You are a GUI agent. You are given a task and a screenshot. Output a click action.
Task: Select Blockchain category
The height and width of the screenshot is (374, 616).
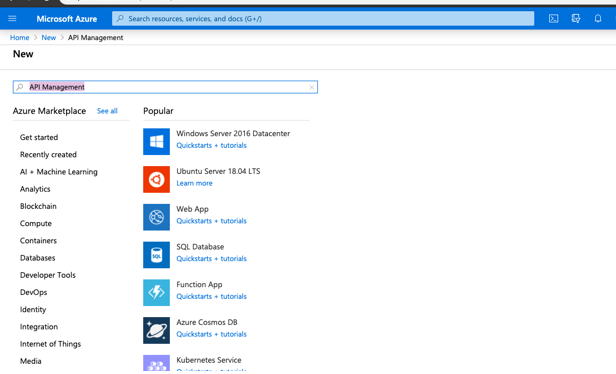tap(38, 206)
